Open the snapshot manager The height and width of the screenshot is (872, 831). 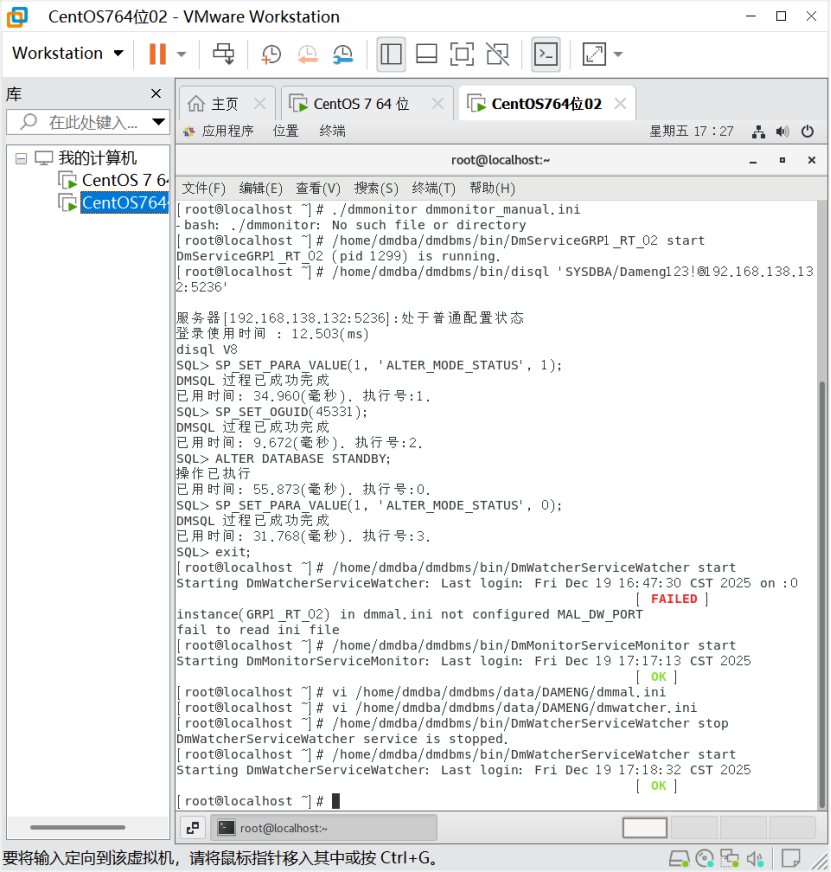[x=343, y=54]
